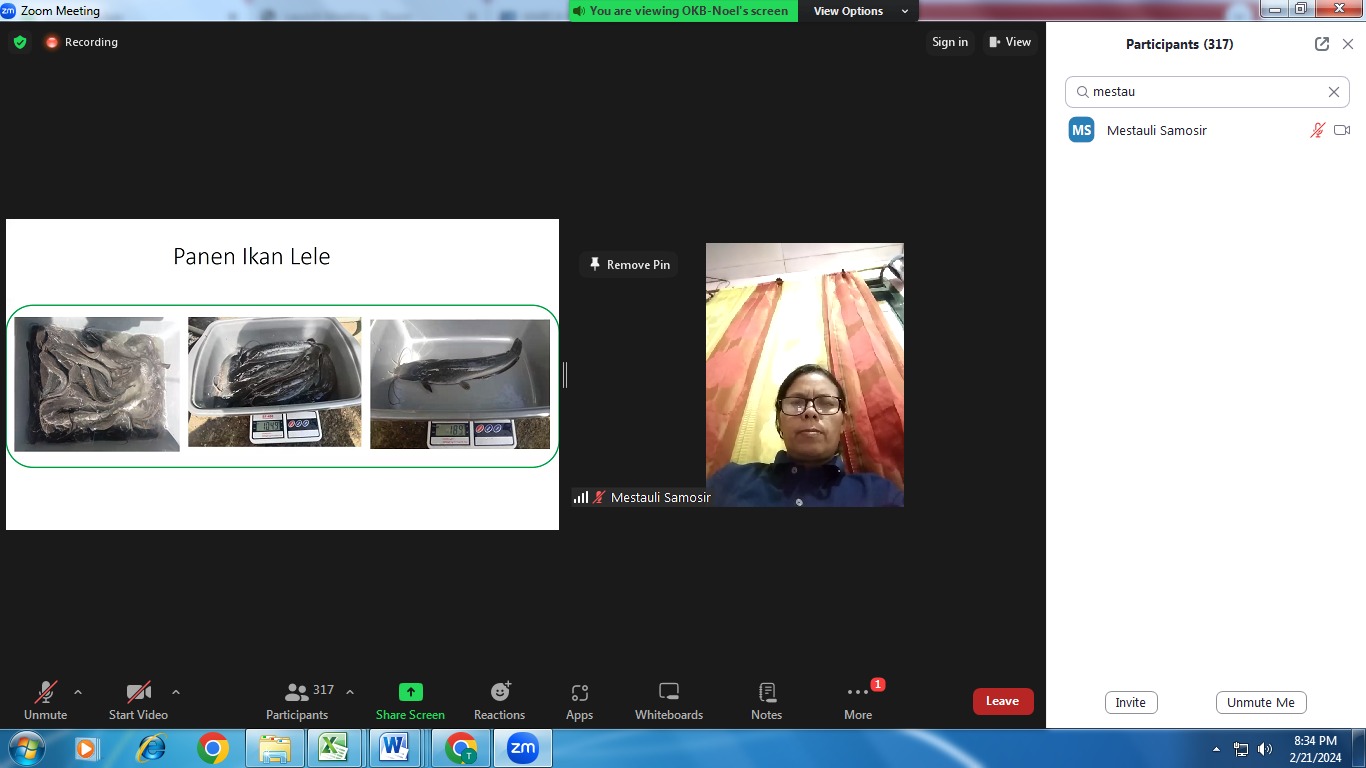Open the View layout menu
The width and height of the screenshot is (1366, 768).
[x=1010, y=42]
